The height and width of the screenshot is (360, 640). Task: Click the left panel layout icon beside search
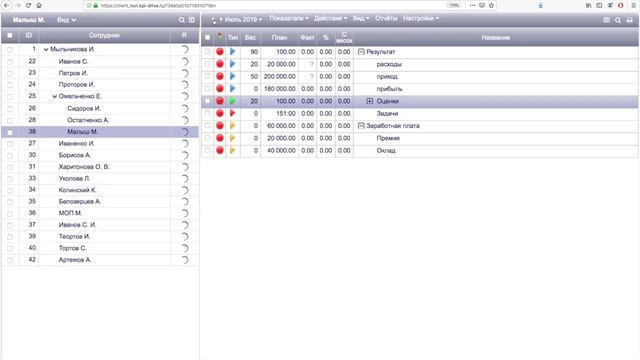[x=191, y=20]
